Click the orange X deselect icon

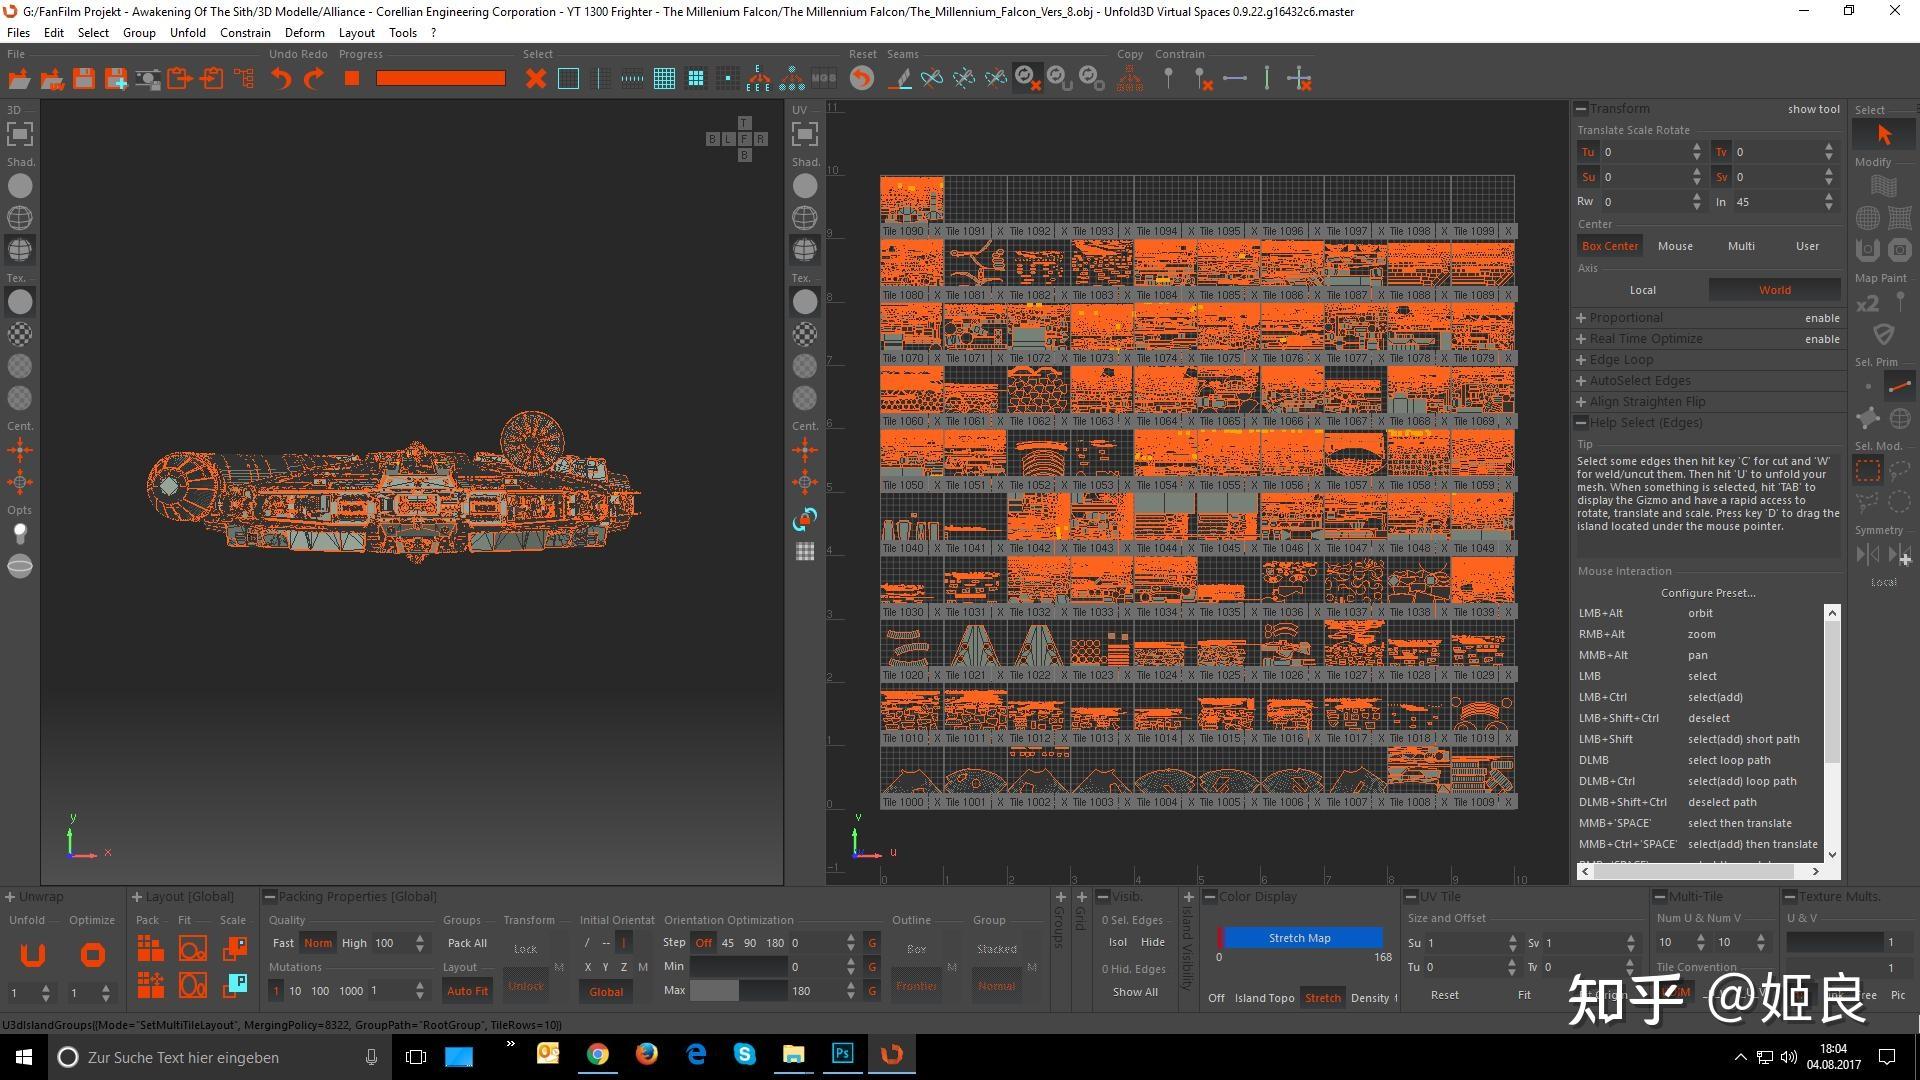(x=536, y=79)
